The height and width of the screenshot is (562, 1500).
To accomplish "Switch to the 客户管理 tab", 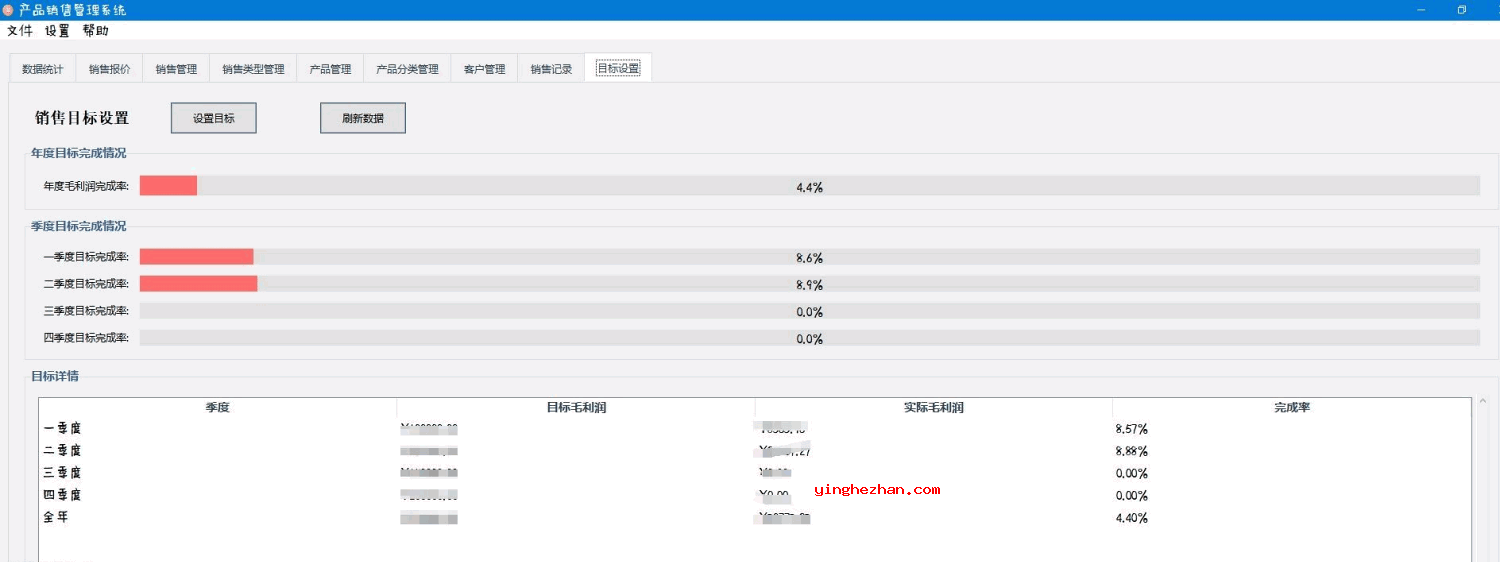I will point(484,69).
